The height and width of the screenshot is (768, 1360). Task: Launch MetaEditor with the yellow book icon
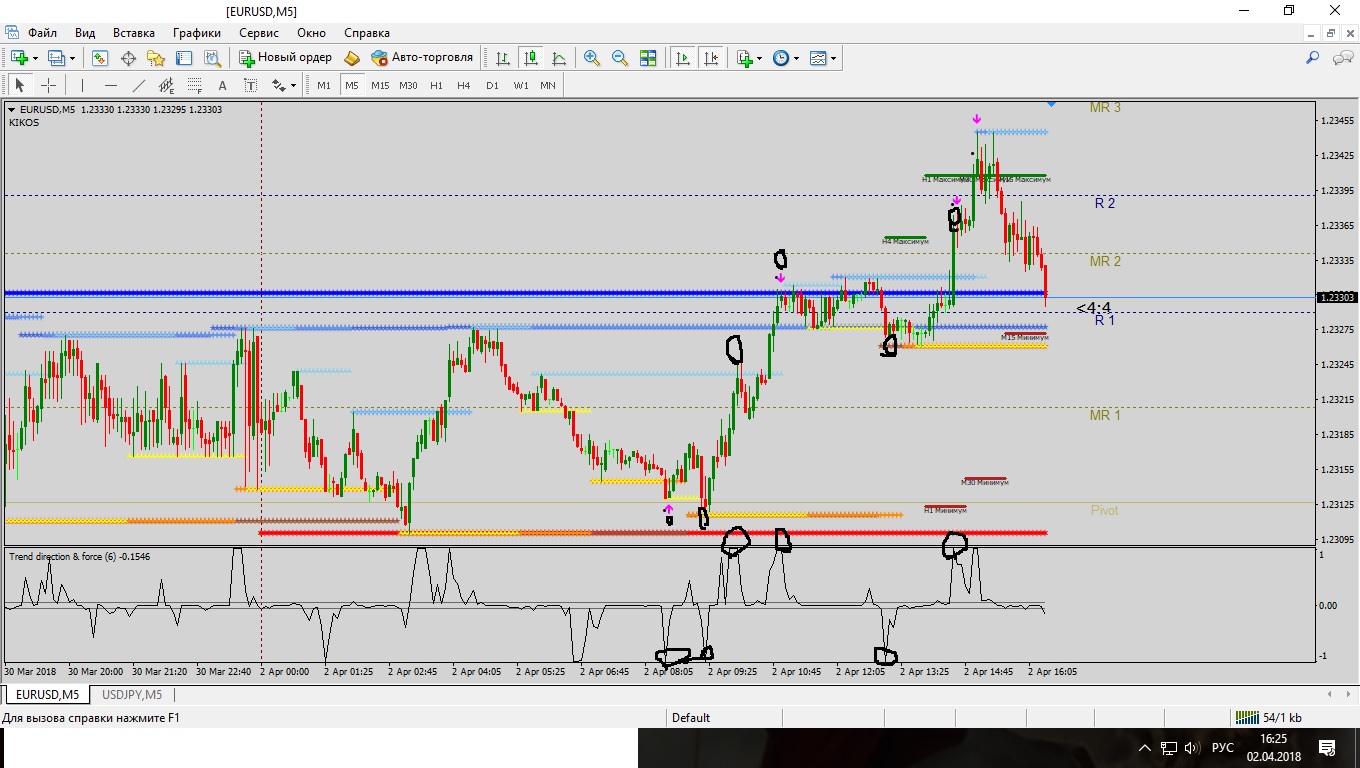[x=352, y=58]
